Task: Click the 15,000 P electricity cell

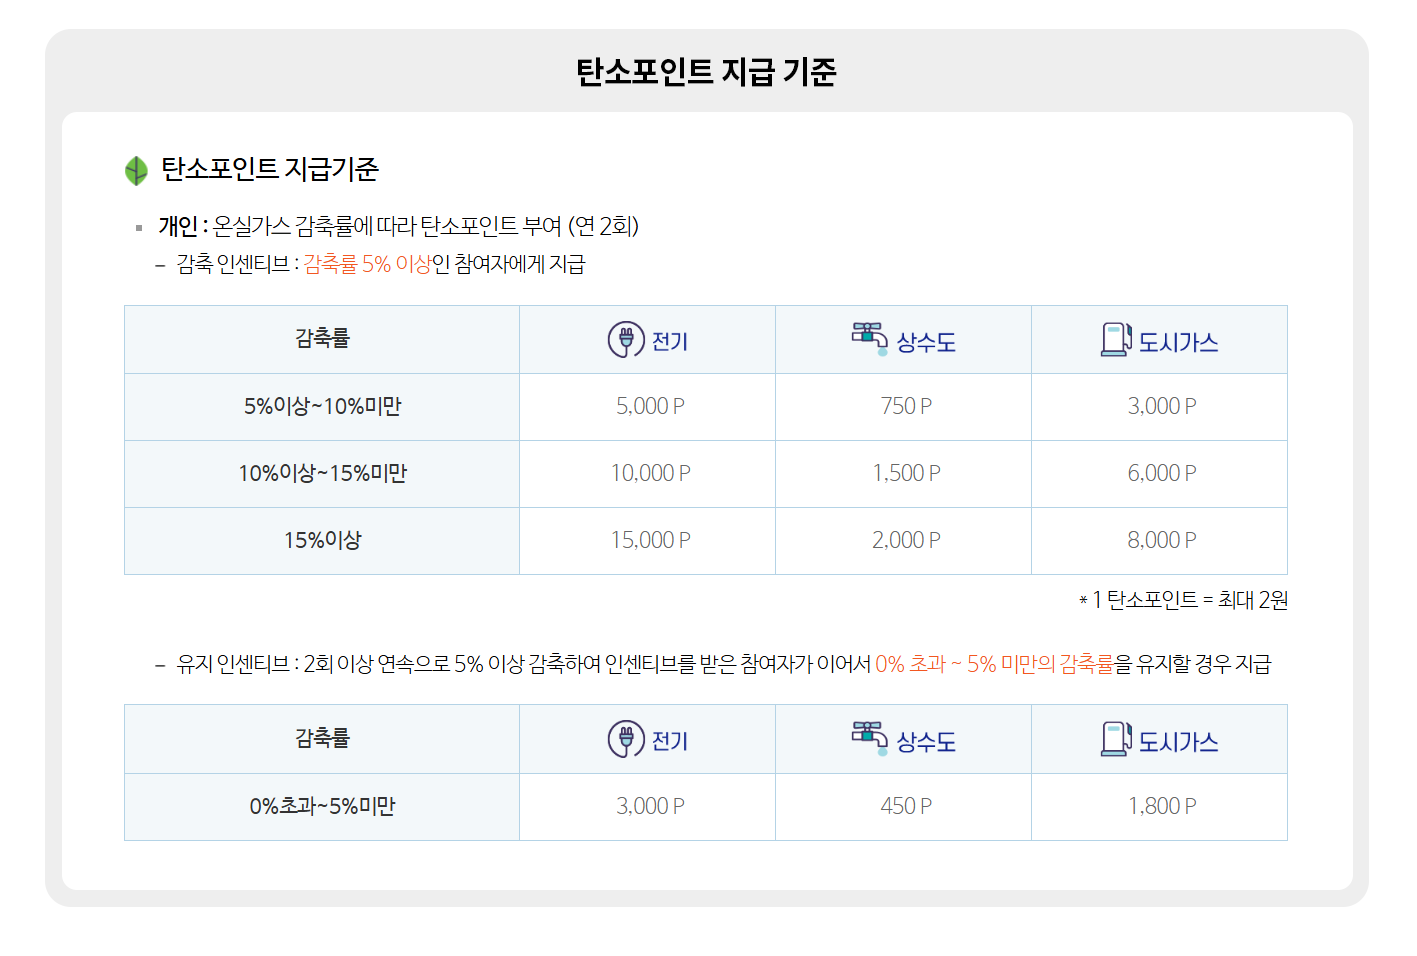Action: tap(650, 540)
